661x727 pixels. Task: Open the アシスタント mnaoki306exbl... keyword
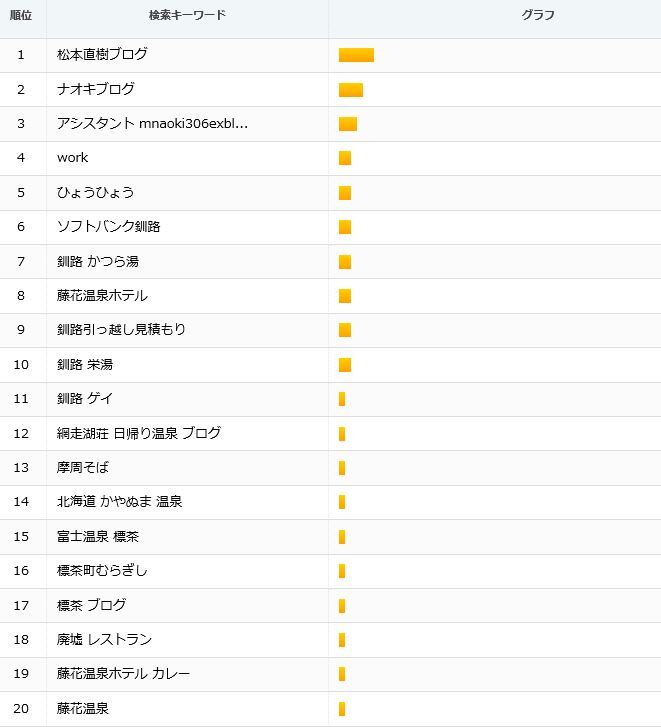[152, 123]
